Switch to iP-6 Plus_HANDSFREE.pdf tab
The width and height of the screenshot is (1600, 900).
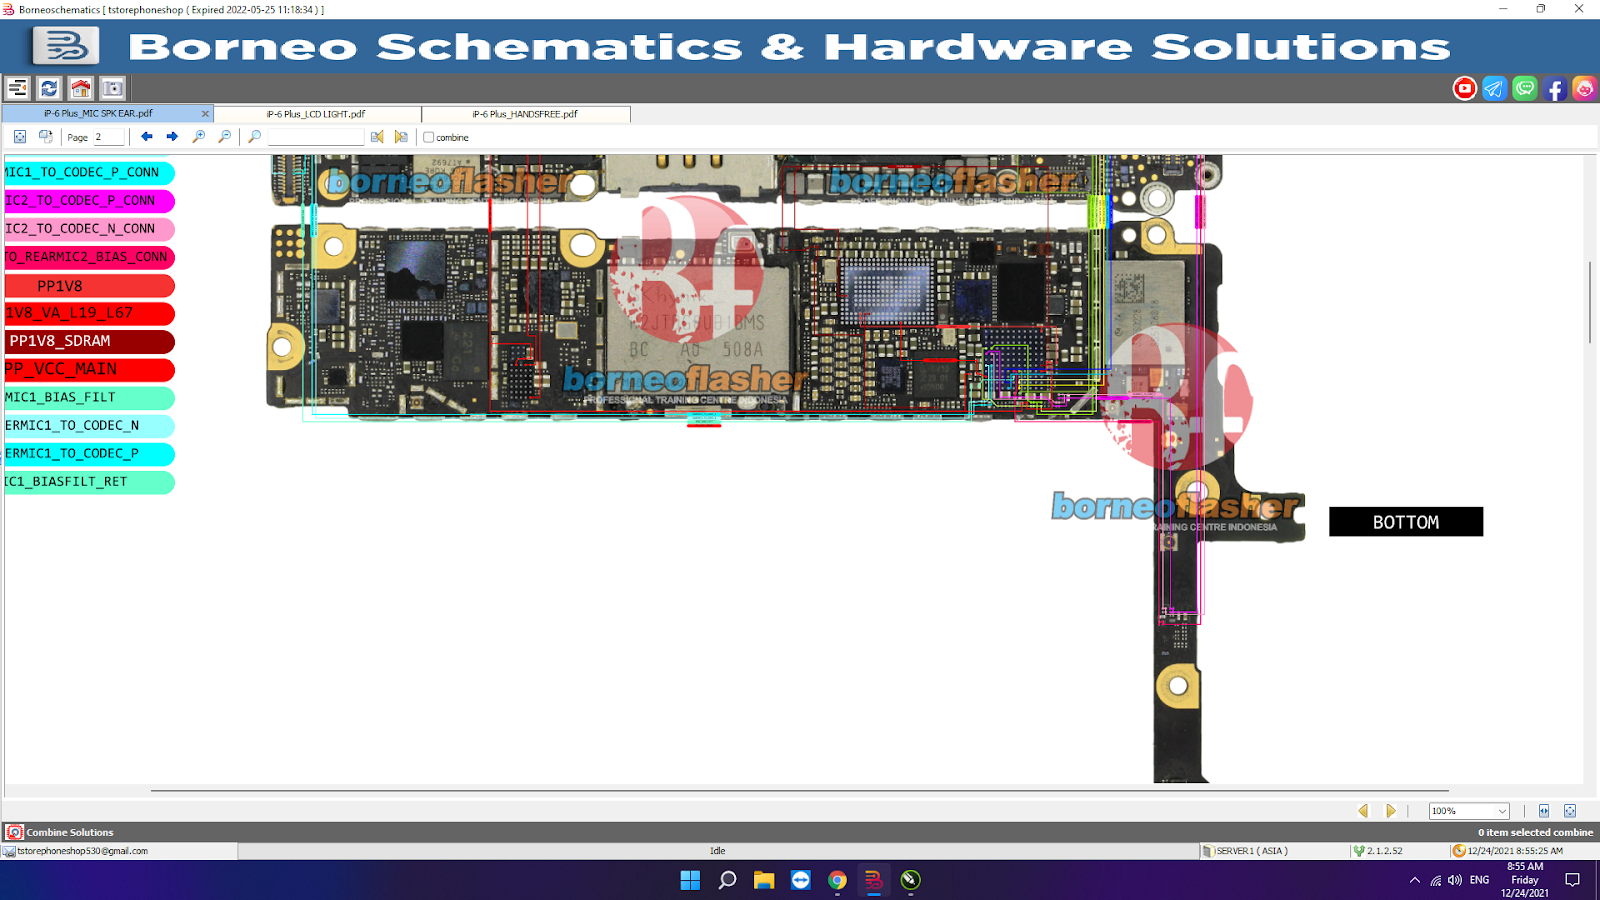click(x=525, y=114)
